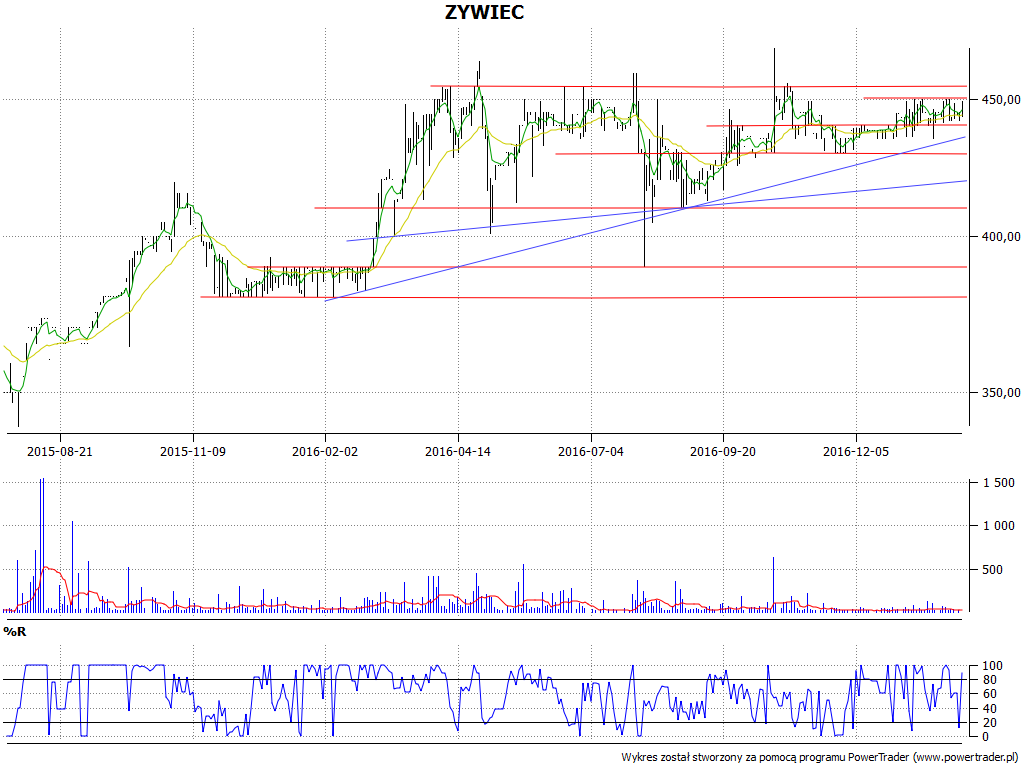Select the 2016-04-14 date label

click(458, 451)
